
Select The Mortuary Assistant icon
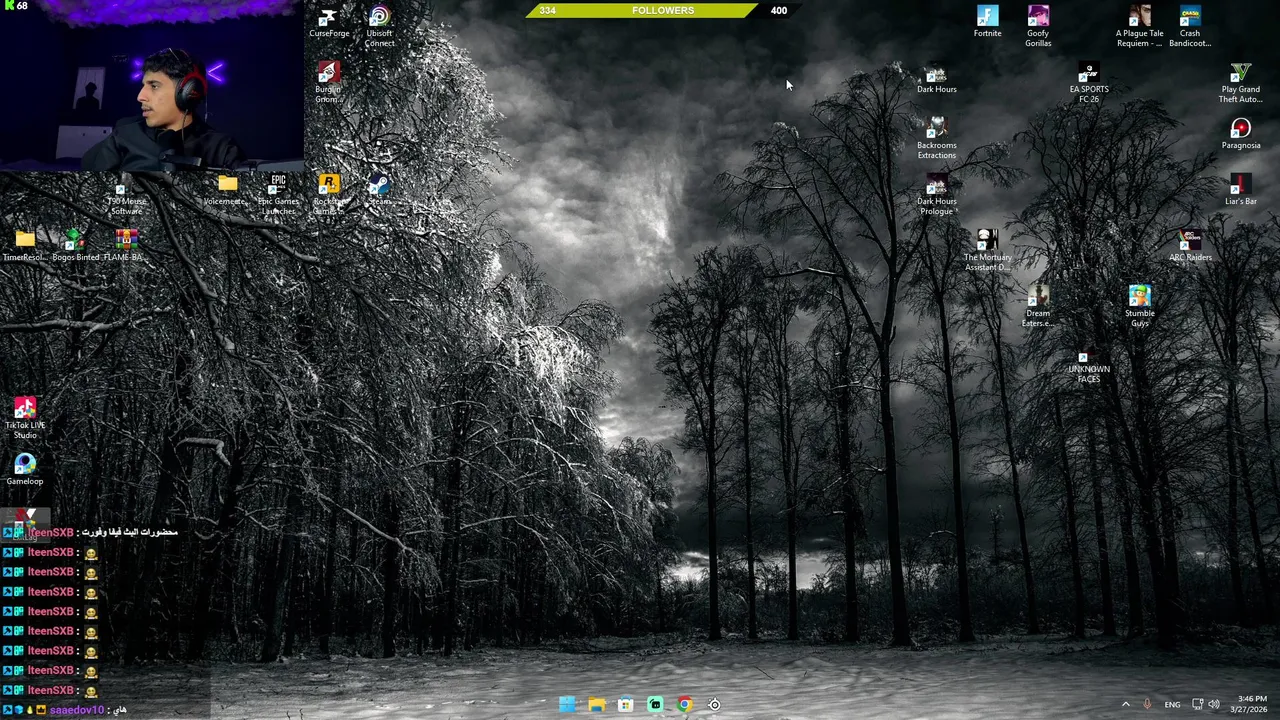pyautogui.click(x=987, y=251)
